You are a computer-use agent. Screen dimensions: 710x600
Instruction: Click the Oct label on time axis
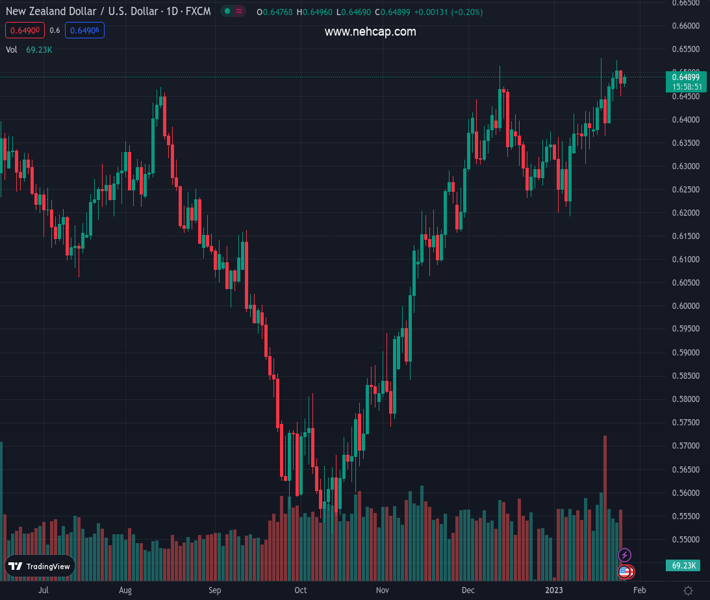(301, 590)
